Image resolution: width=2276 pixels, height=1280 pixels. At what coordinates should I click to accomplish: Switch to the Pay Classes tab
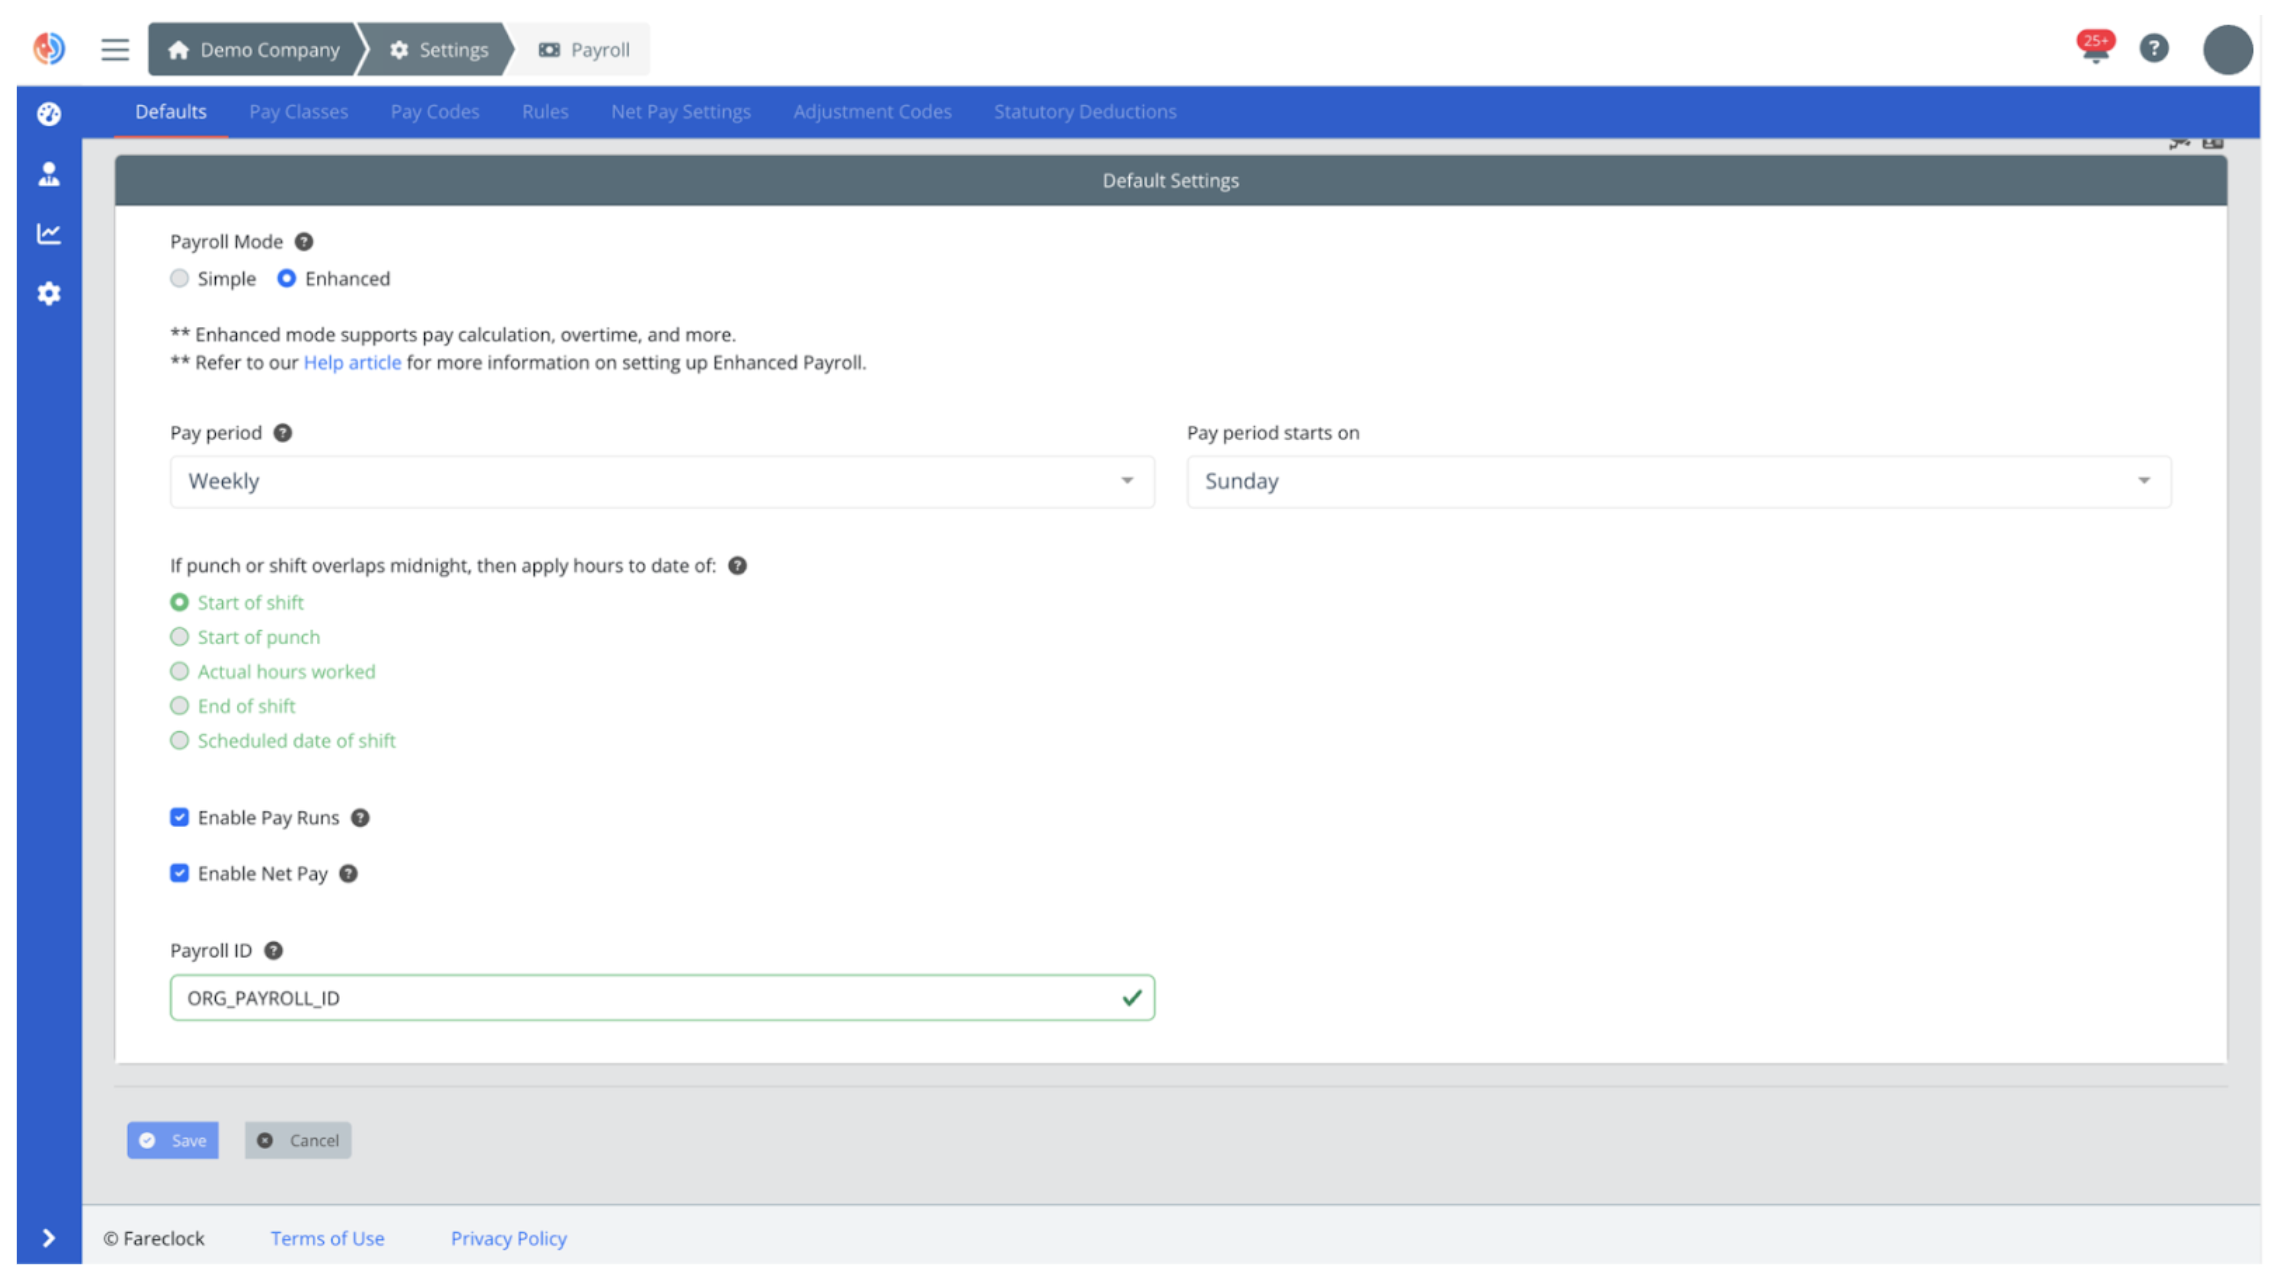298,111
